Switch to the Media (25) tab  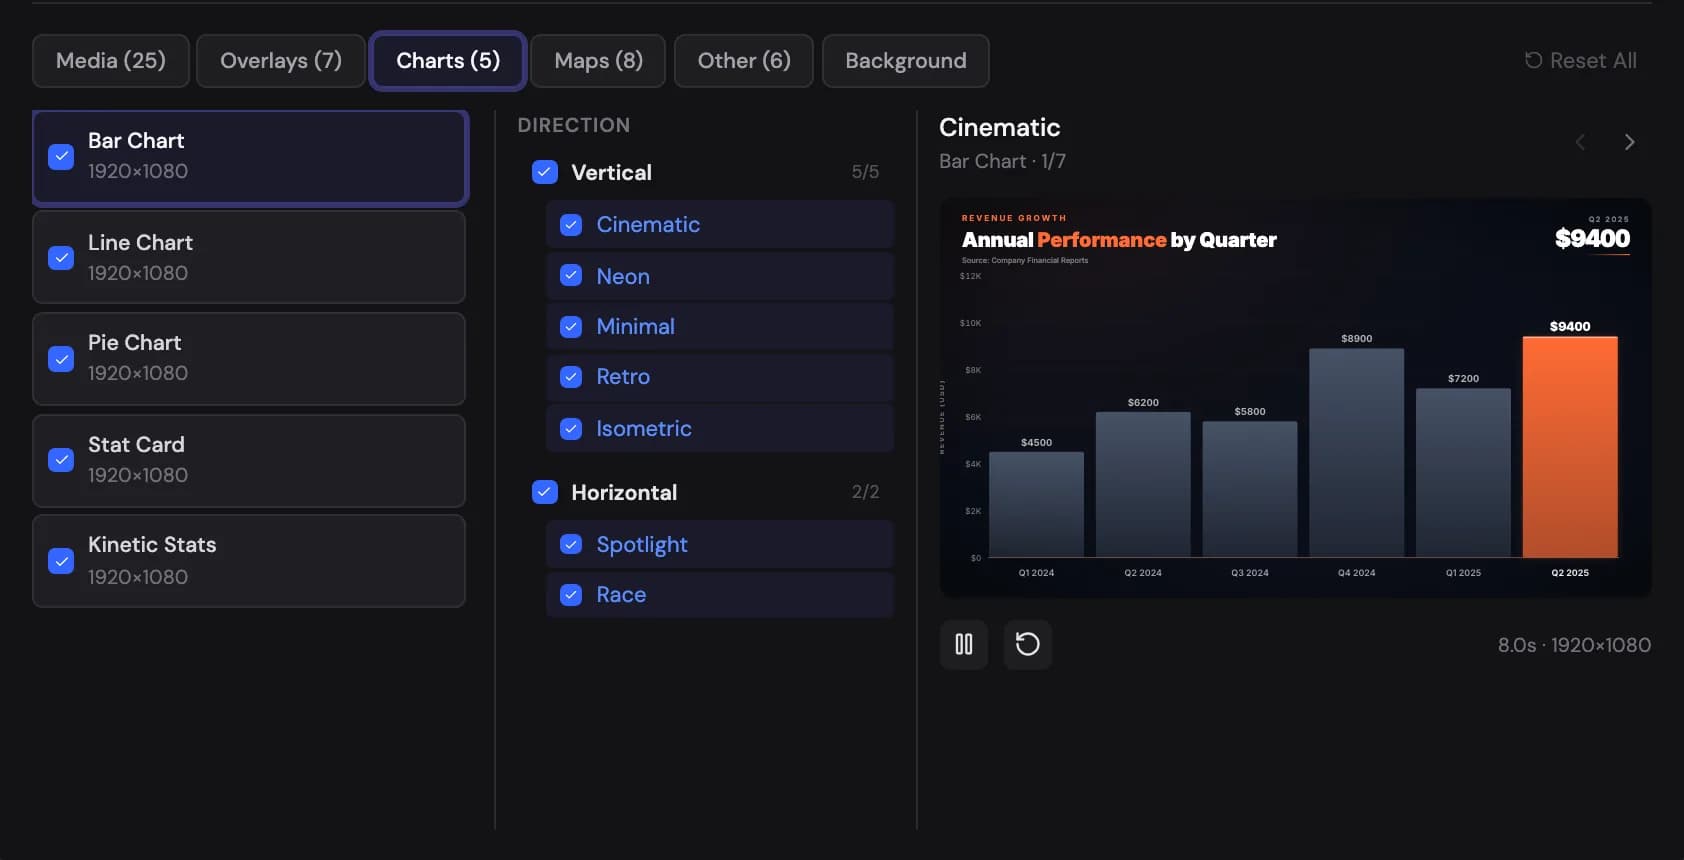(111, 61)
